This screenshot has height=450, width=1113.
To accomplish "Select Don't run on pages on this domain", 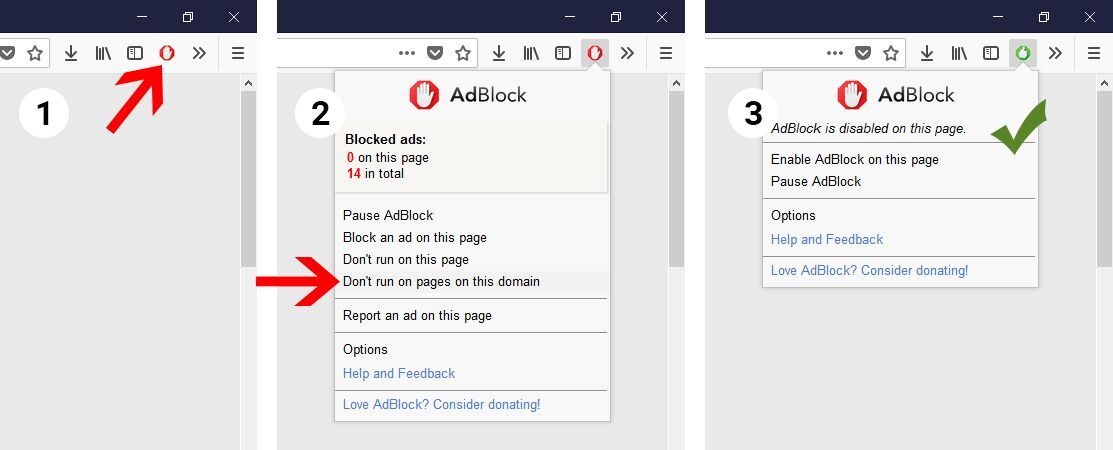I will (x=442, y=282).
